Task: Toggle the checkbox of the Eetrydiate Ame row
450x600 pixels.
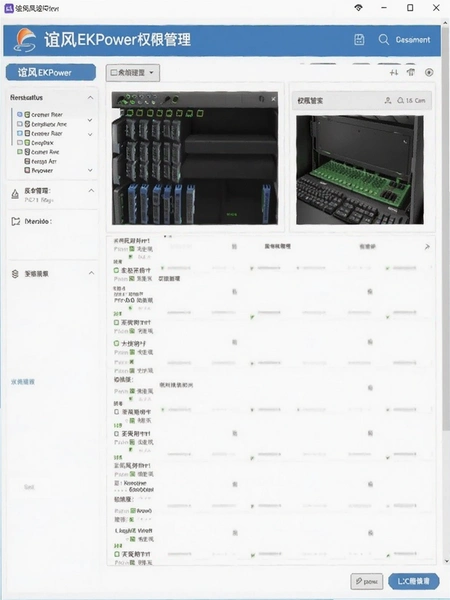Action: pos(20,124)
